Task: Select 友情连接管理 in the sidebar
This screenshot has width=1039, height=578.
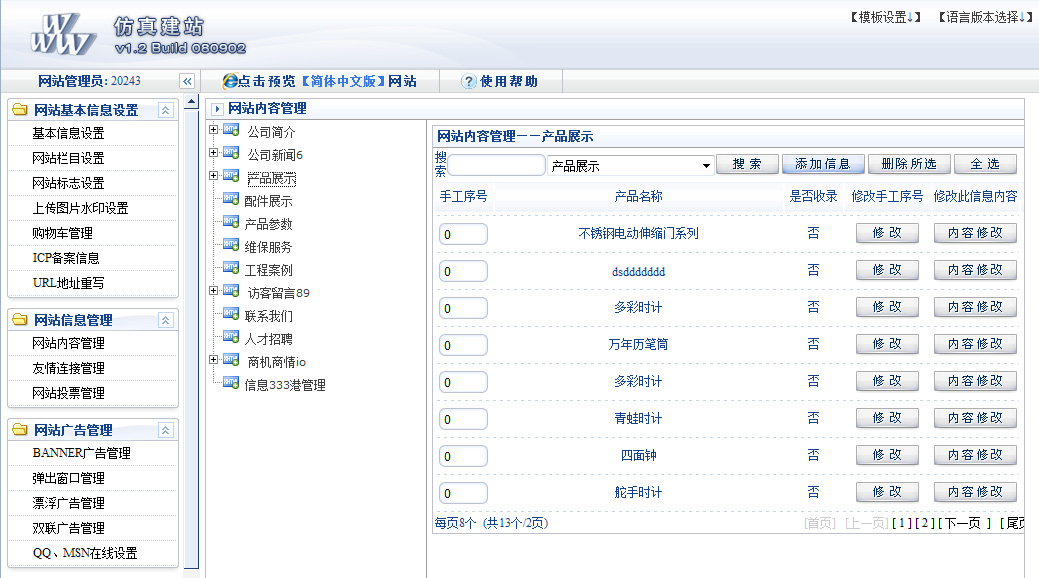Action: 68,368
